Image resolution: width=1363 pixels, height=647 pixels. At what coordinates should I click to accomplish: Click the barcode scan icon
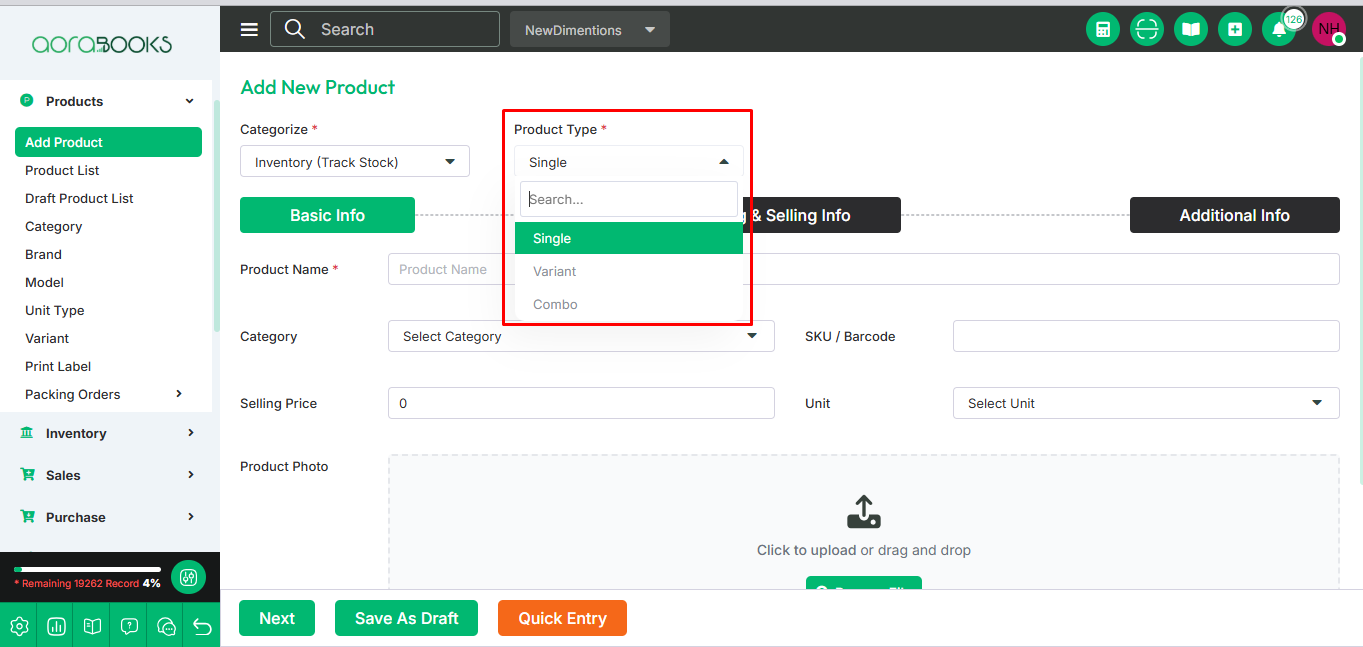(1146, 29)
